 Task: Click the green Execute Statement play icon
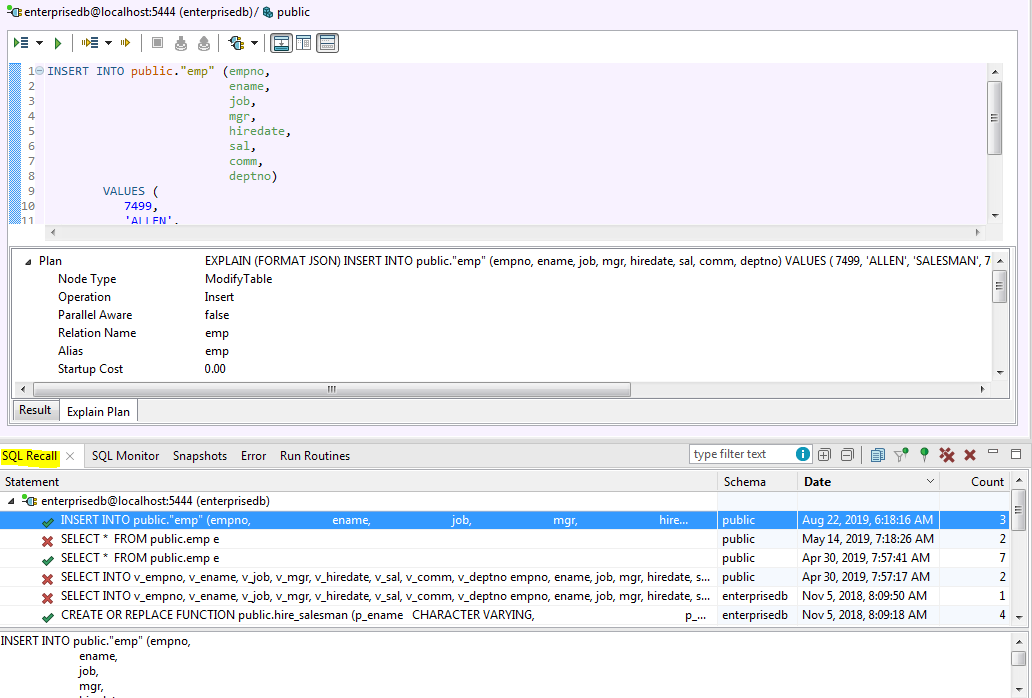click(58, 43)
